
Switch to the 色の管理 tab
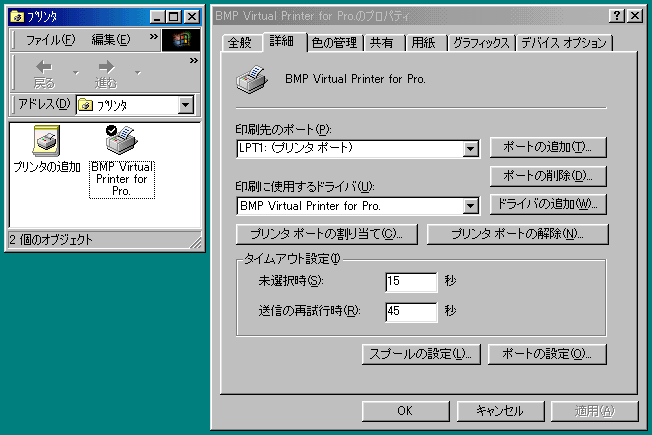(x=334, y=43)
